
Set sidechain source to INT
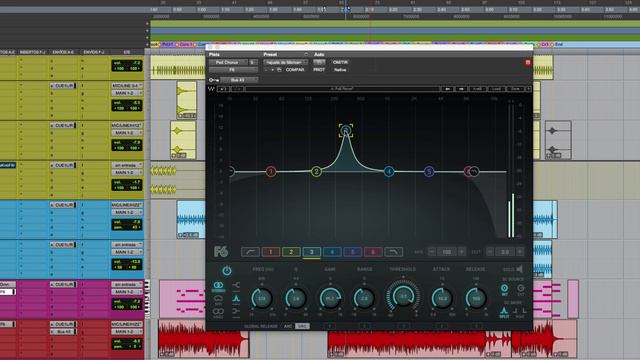coord(504,289)
